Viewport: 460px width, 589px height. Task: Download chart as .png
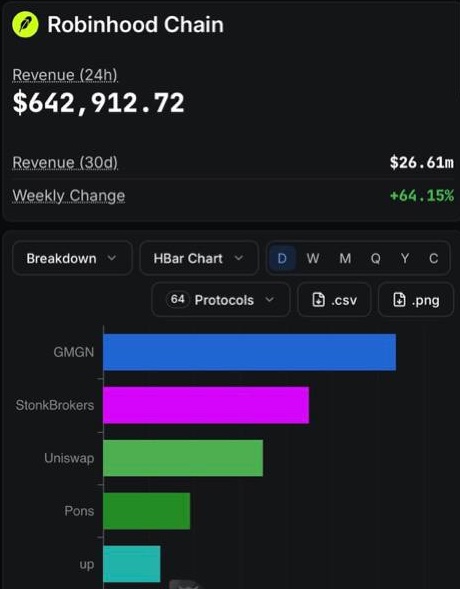[416, 300]
